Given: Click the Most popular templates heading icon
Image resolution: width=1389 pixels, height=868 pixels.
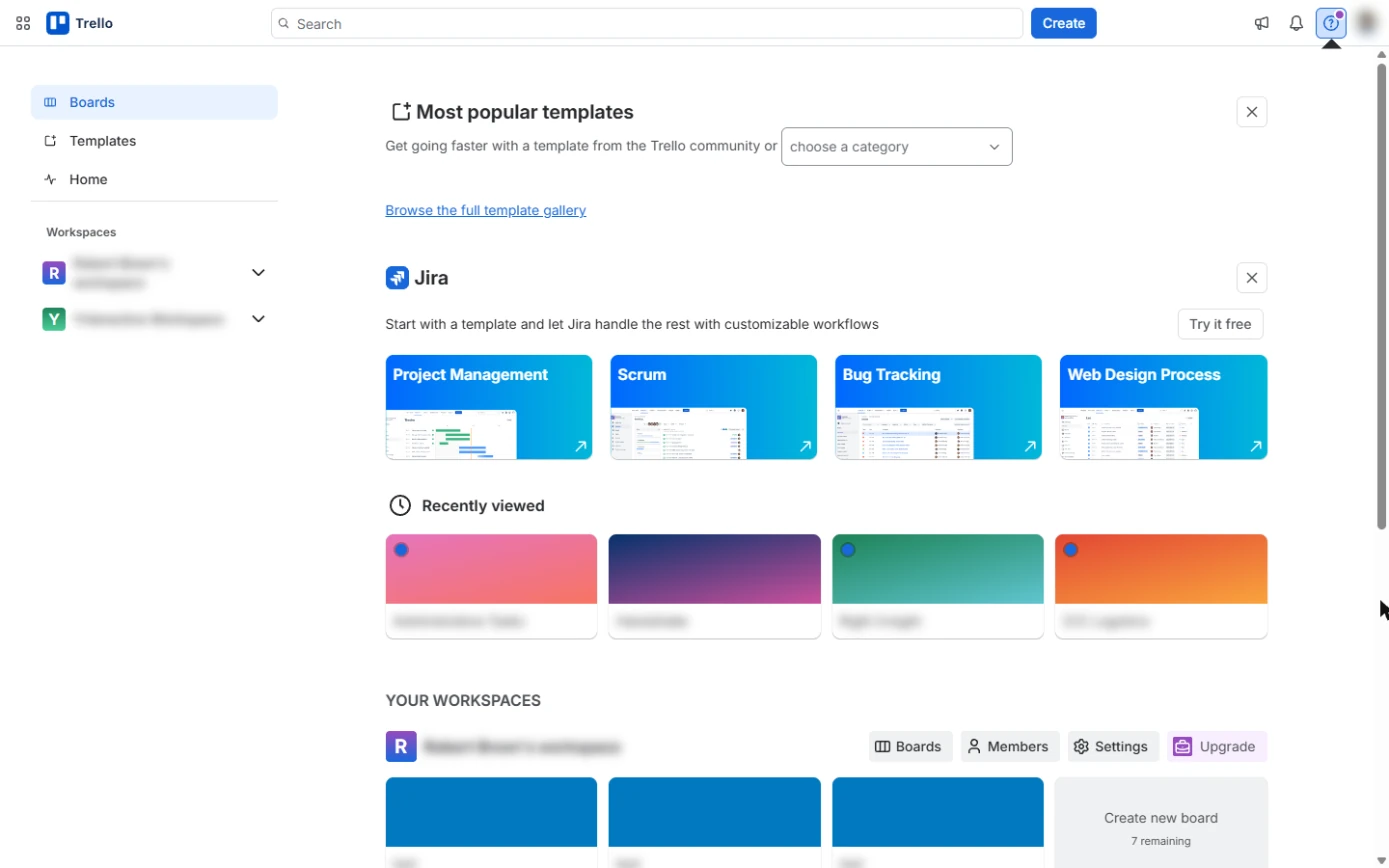Looking at the screenshot, I should tap(401, 112).
